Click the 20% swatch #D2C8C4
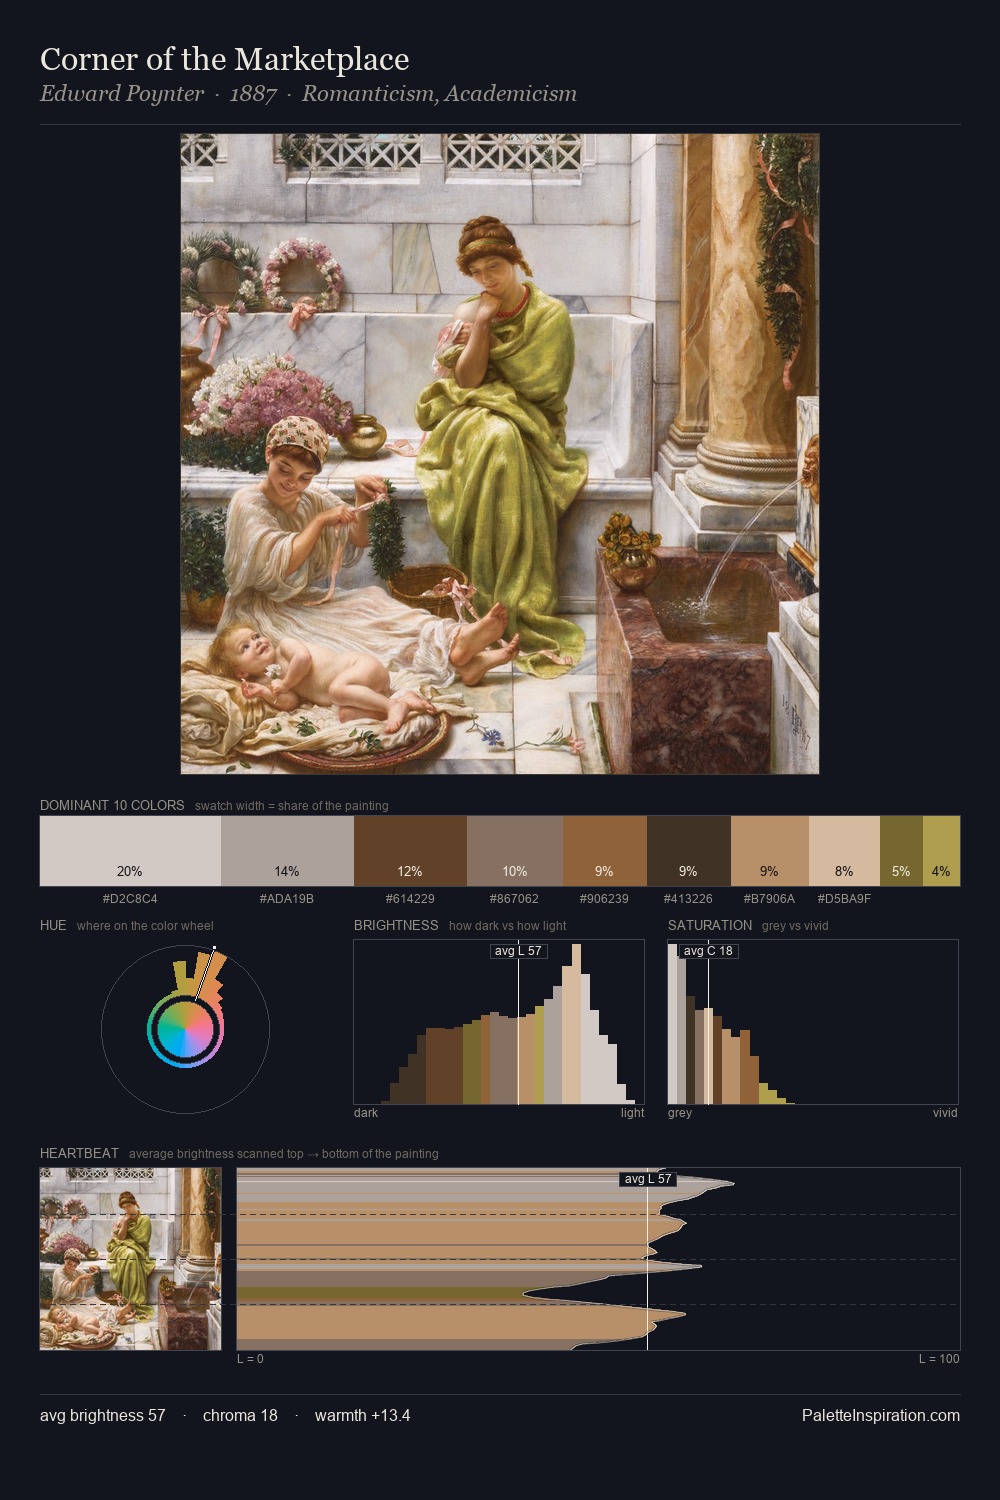This screenshot has height=1500, width=1000. 130,851
